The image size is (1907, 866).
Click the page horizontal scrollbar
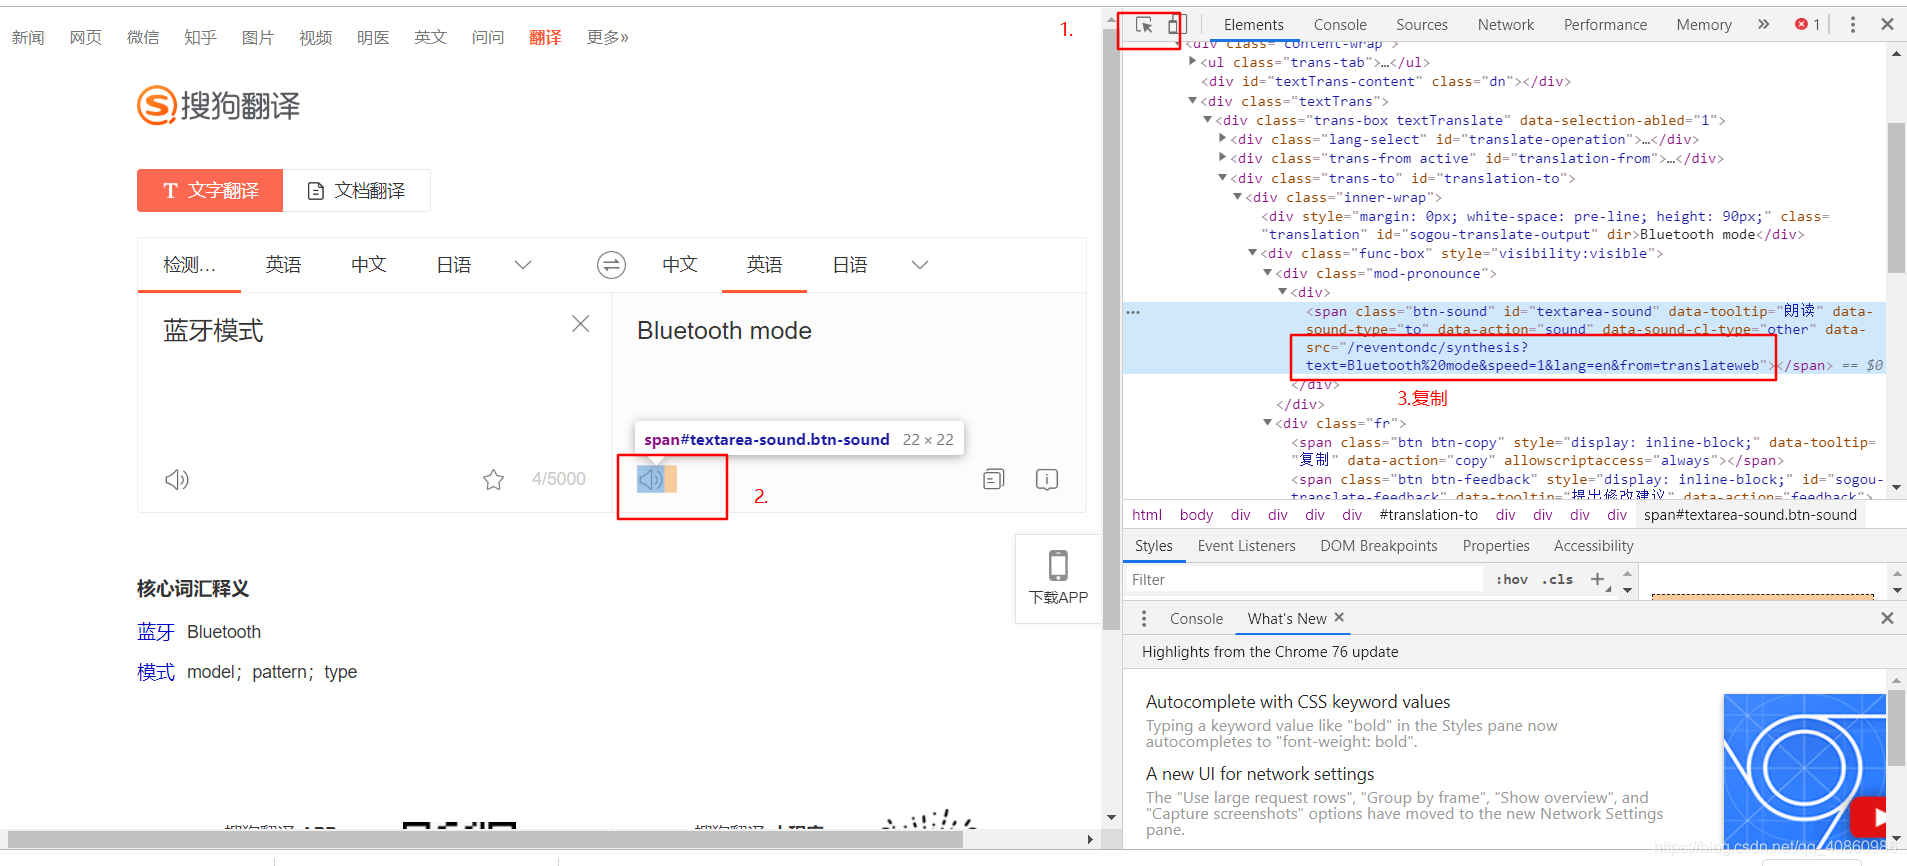[485, 839]
